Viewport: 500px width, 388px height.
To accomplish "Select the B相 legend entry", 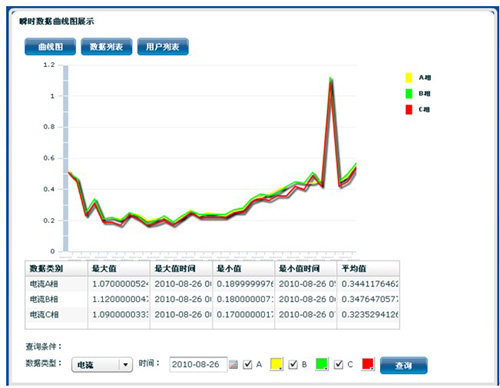I will [418, 94].
